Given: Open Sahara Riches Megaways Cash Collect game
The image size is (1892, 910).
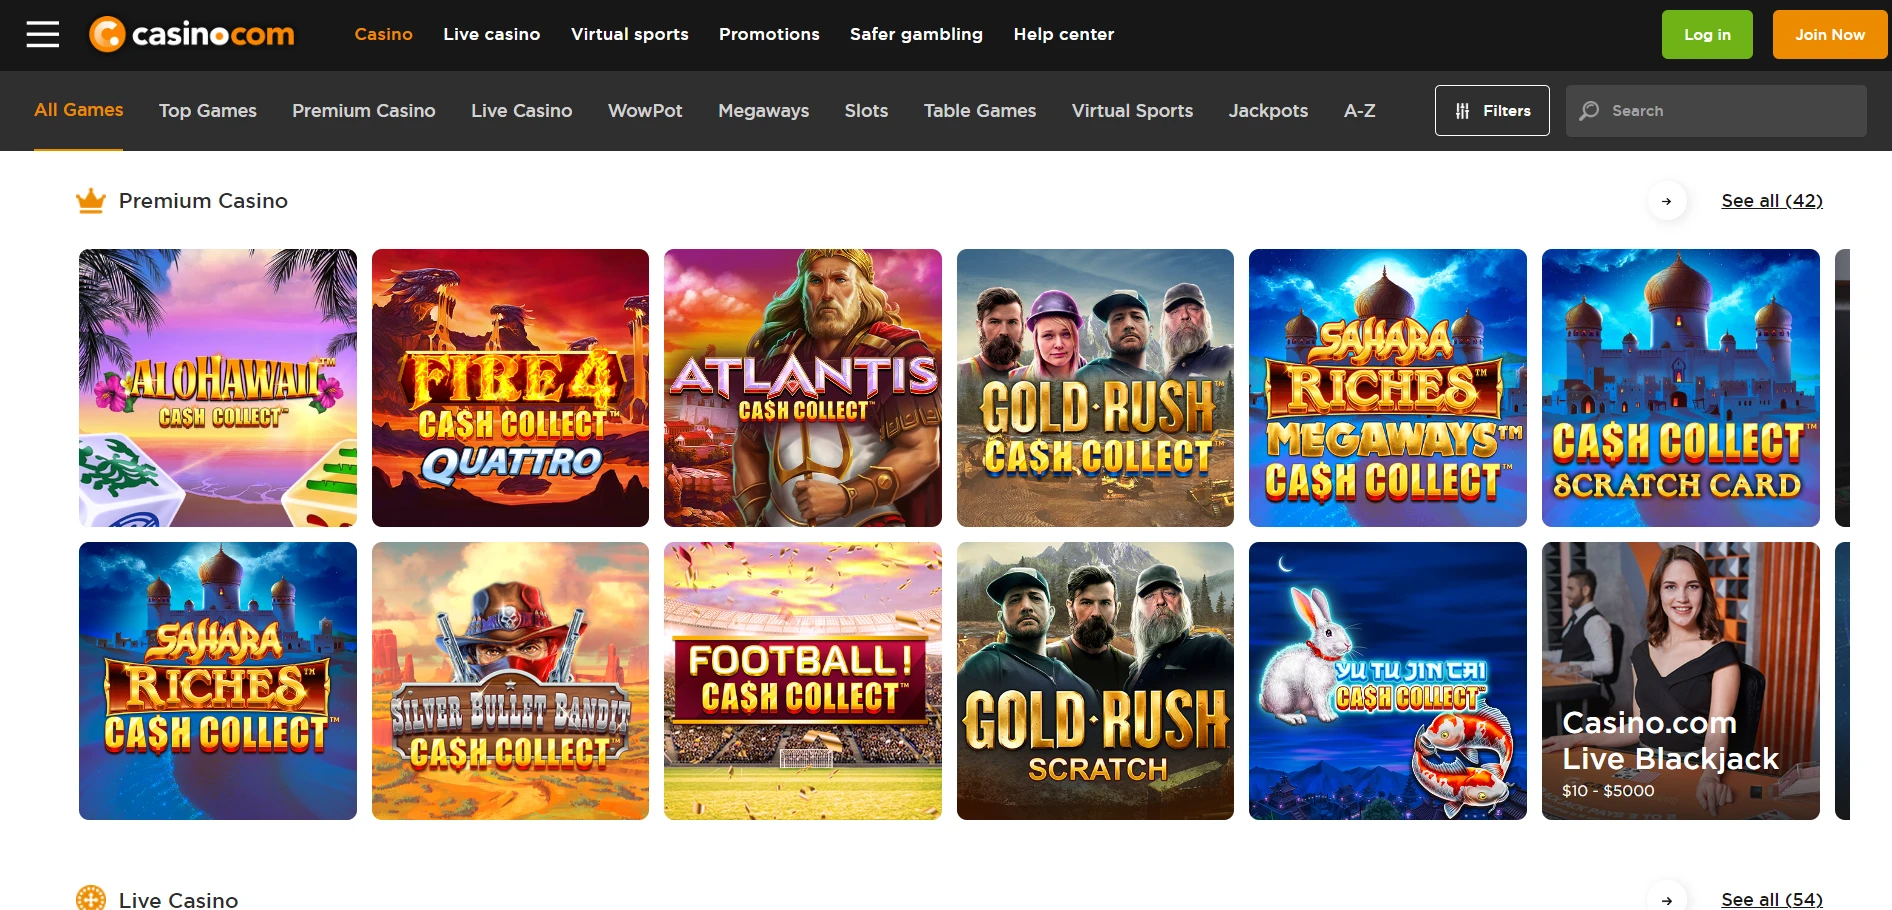Looking at the screenshot, I should pos(1388,388).
